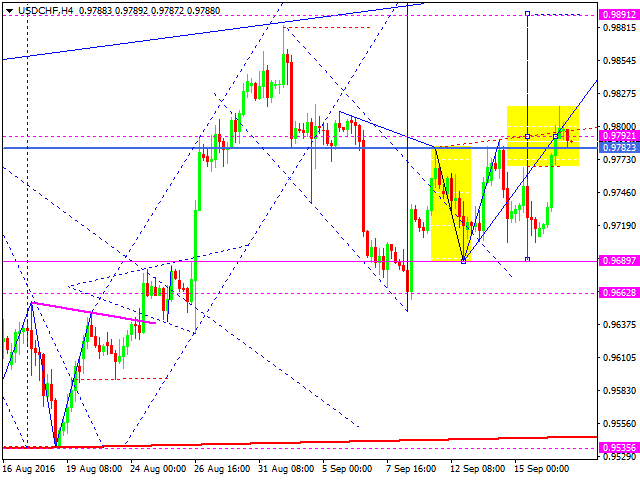Click the 0.96375 price scale value
Image resolution: width=640 pixels, height=480 pixels.
tap(619, 324)
